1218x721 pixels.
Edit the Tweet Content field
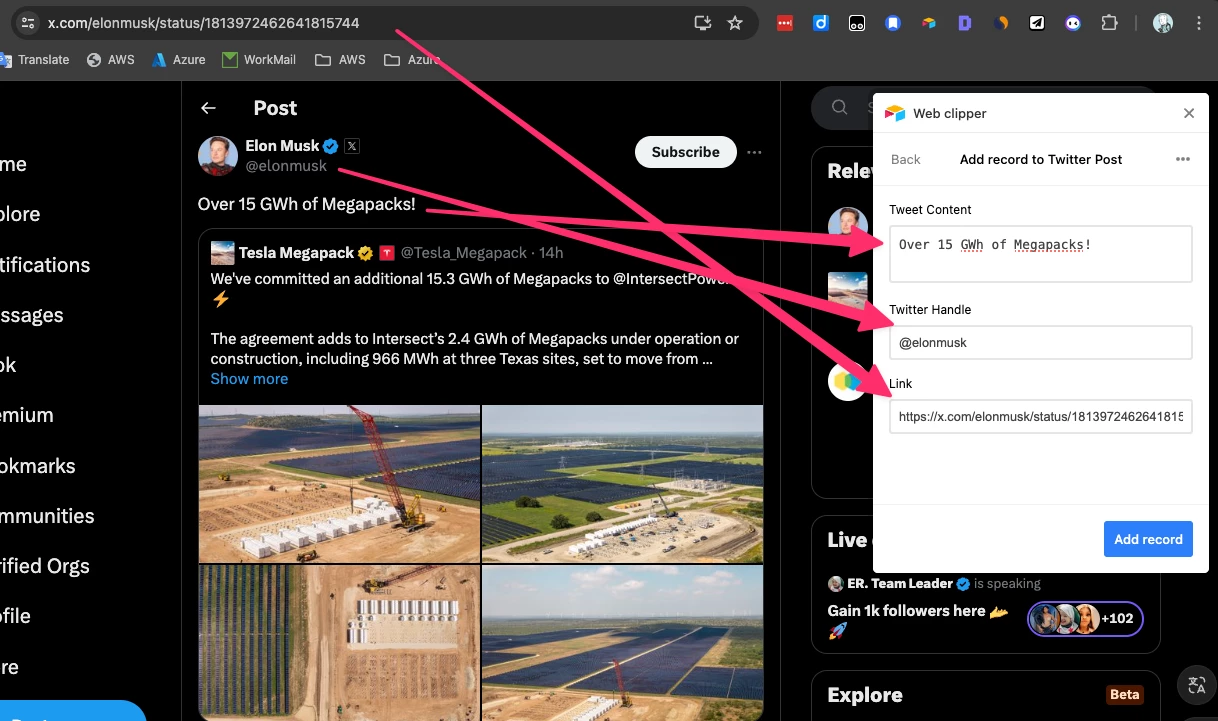click(x=1041, y=254)
